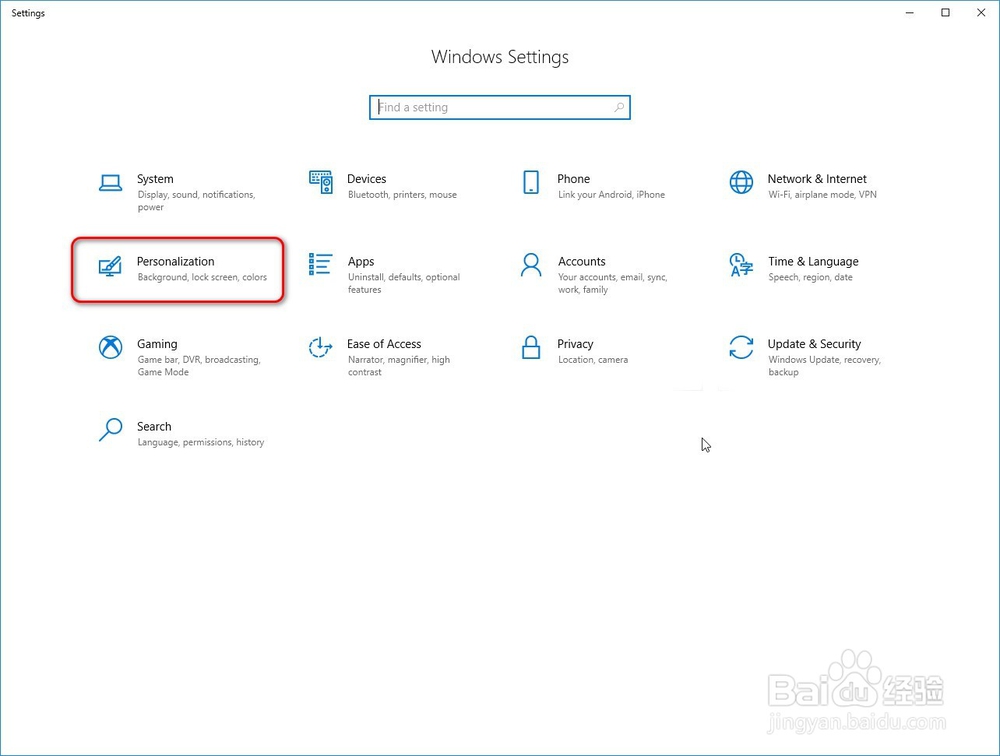Go to Devices settings title
This screenshot has height=756, width=1000.
pos(367,179)
